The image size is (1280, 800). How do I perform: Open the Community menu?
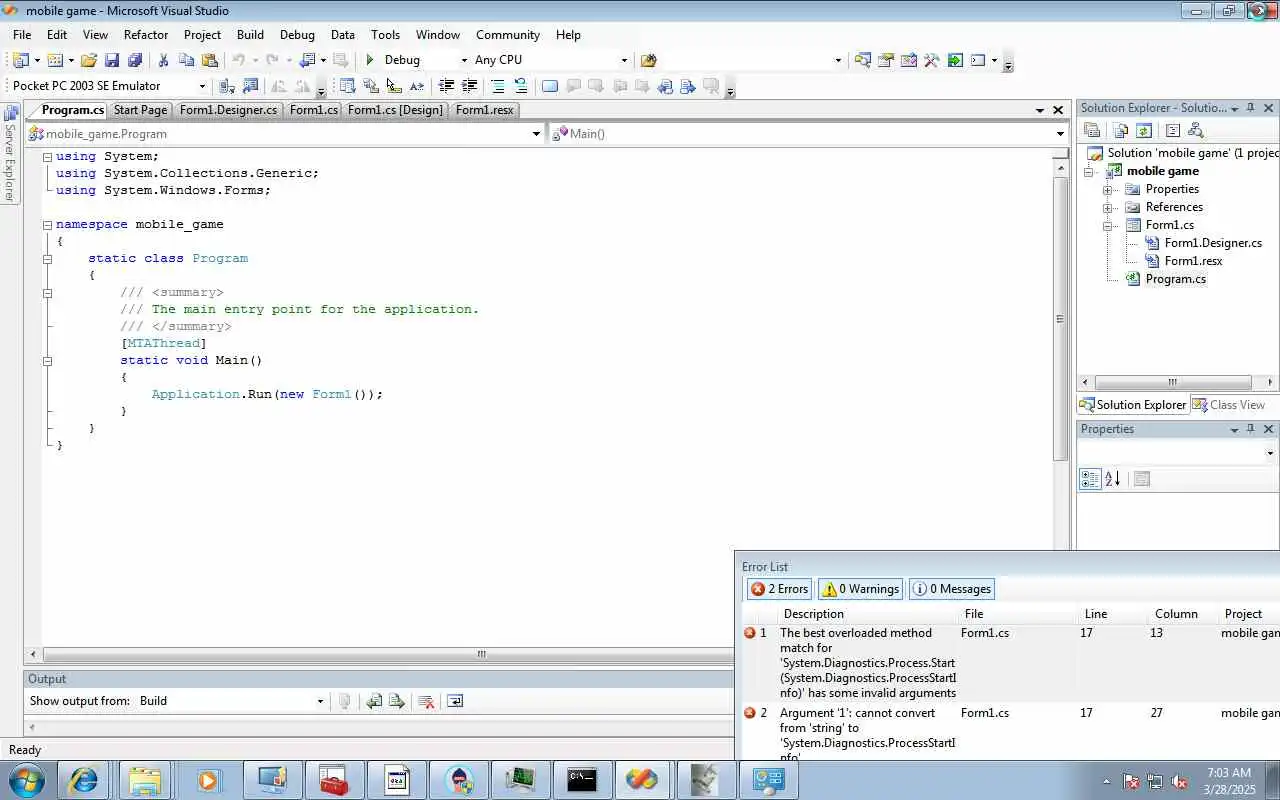508,35
